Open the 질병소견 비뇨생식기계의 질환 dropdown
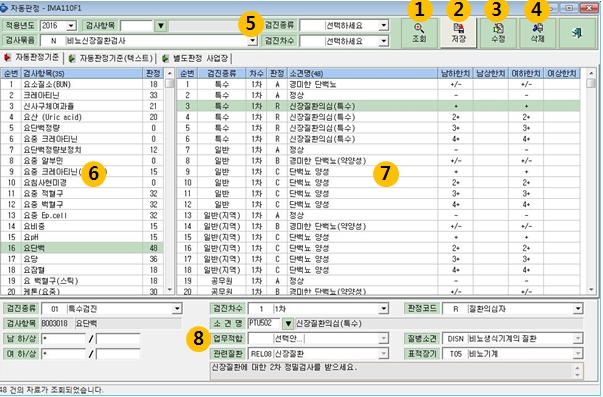This screenshot has width=603, height=397. 578,339
